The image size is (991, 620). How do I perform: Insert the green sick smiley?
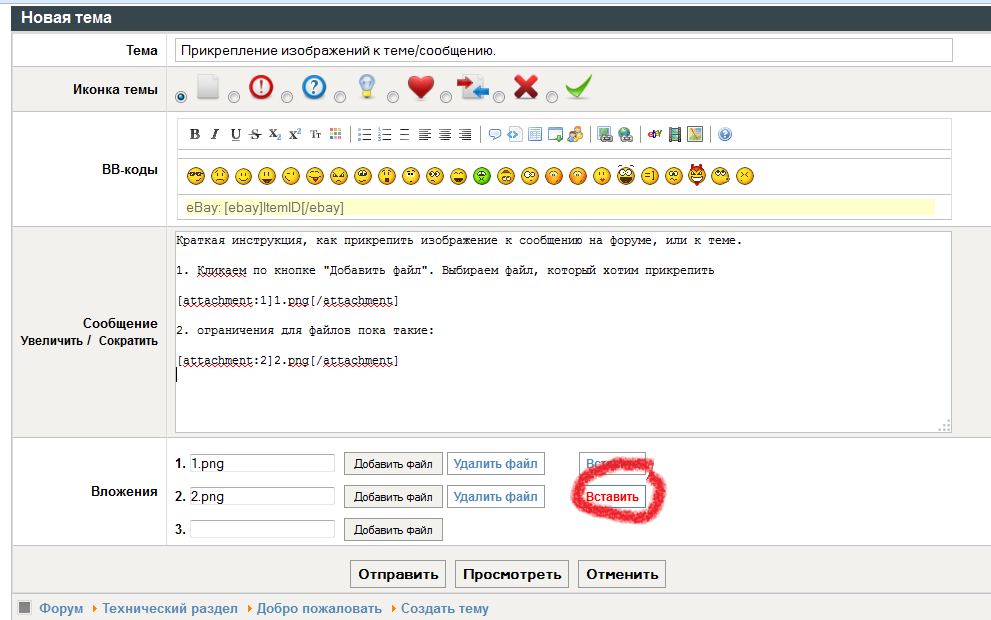[482, 176]
